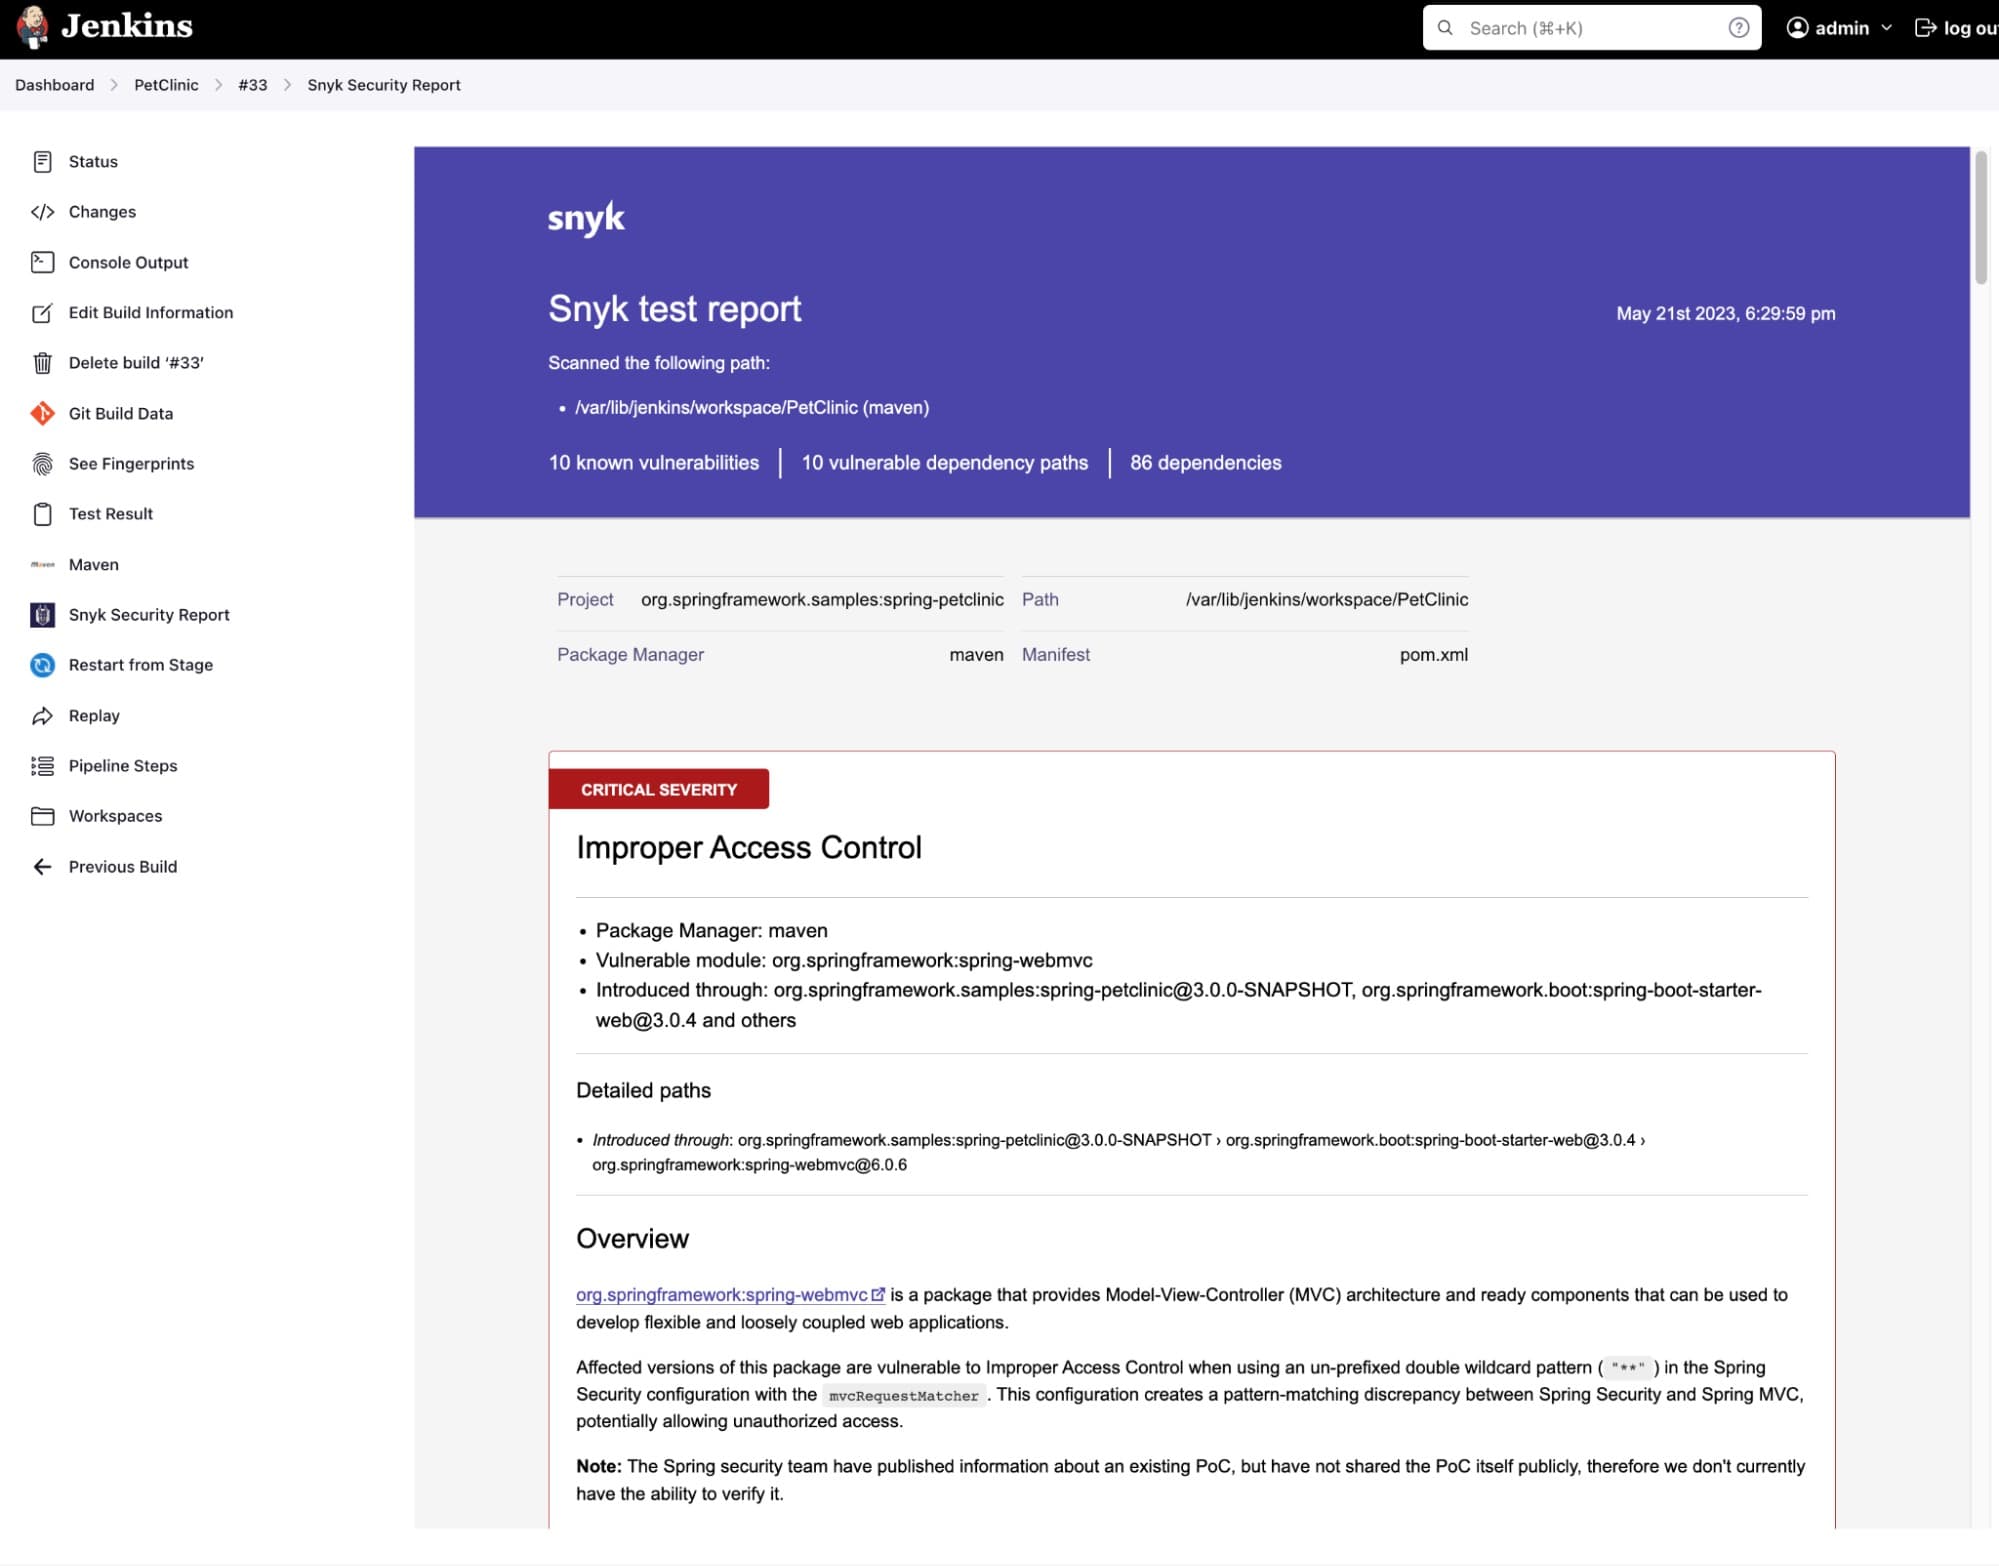Select the Snyk Security Report sidebar item
This screenshot has height=1566, width=1999.
point(148,614)
